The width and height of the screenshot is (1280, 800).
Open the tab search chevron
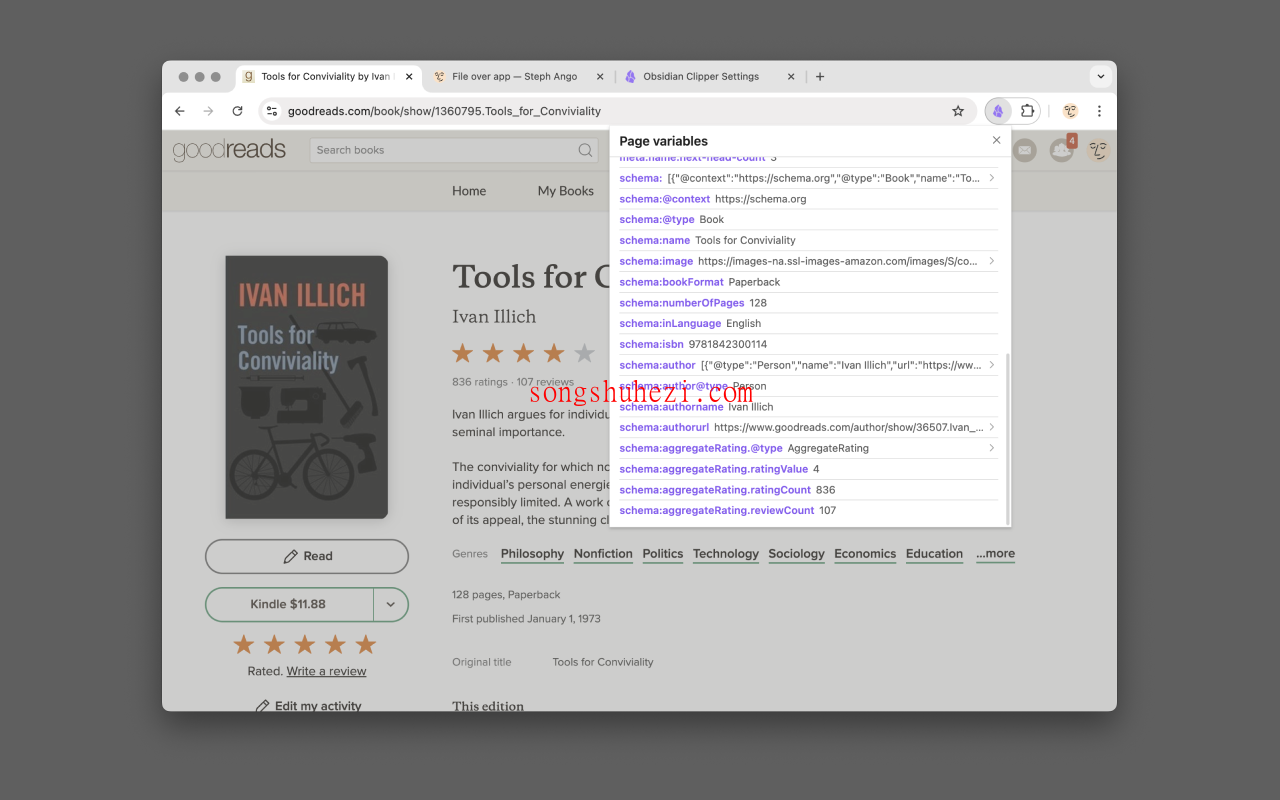pyautogui.click(x=1101, y=76)
